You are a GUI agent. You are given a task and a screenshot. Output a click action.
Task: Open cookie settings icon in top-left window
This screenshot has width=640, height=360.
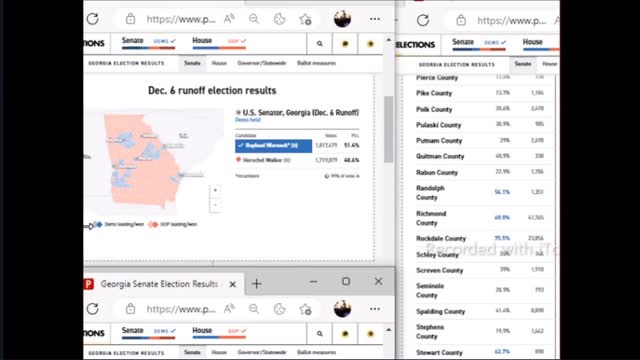point(280,19)
